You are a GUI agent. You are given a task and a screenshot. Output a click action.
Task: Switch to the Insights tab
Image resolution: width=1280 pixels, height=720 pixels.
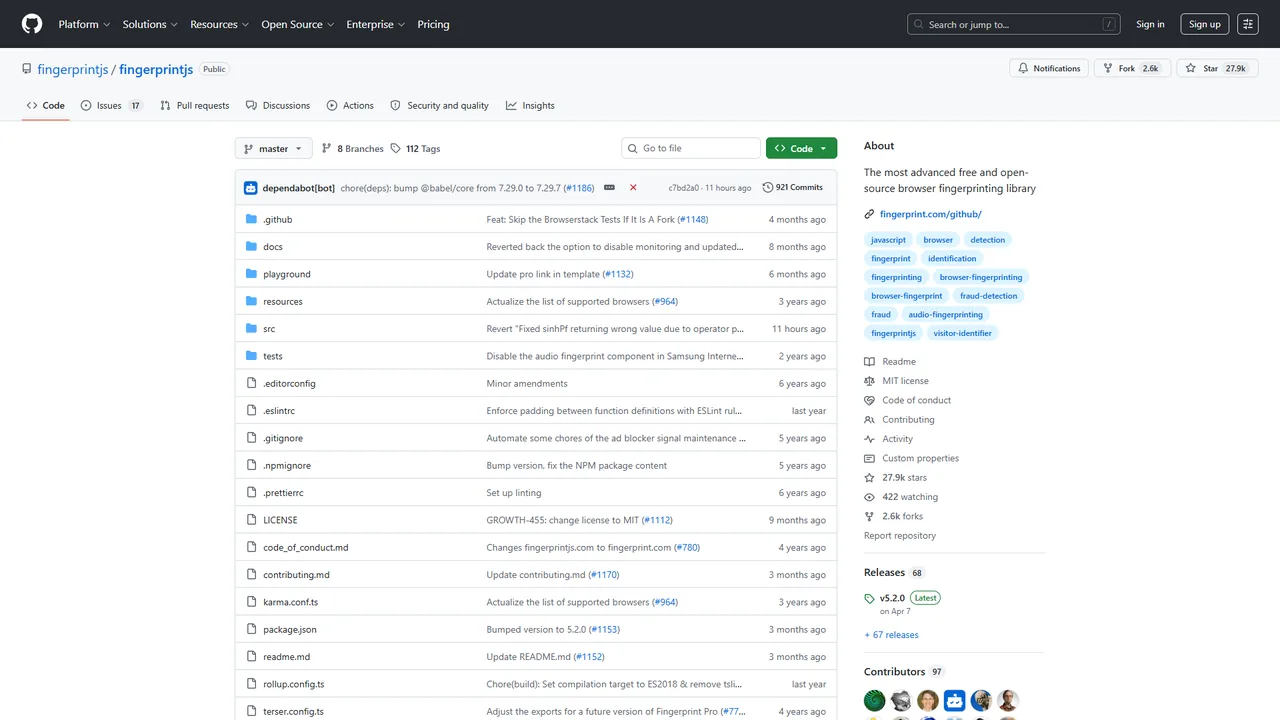tap(530, 105)
